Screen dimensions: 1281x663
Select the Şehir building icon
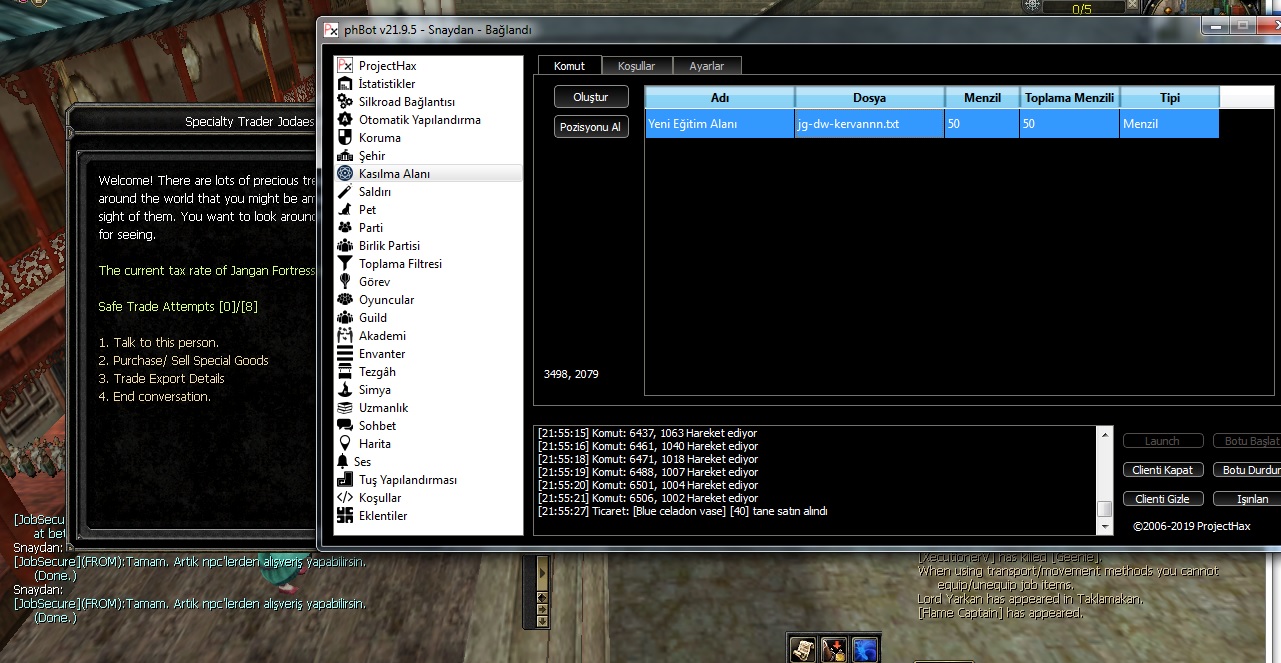345,156
